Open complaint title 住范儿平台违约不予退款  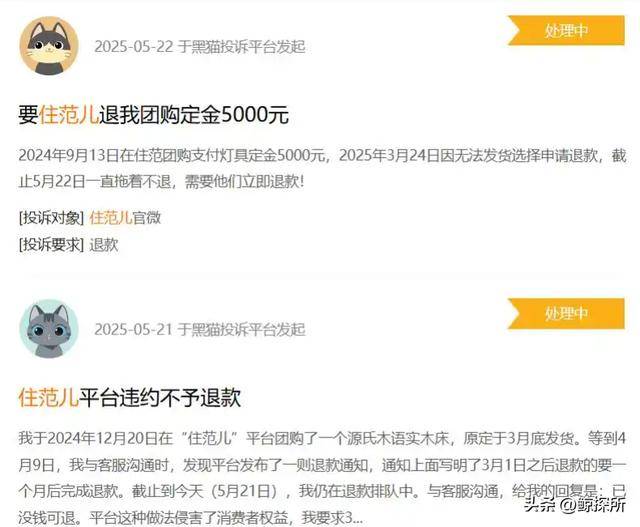click(x=130, y=398)
